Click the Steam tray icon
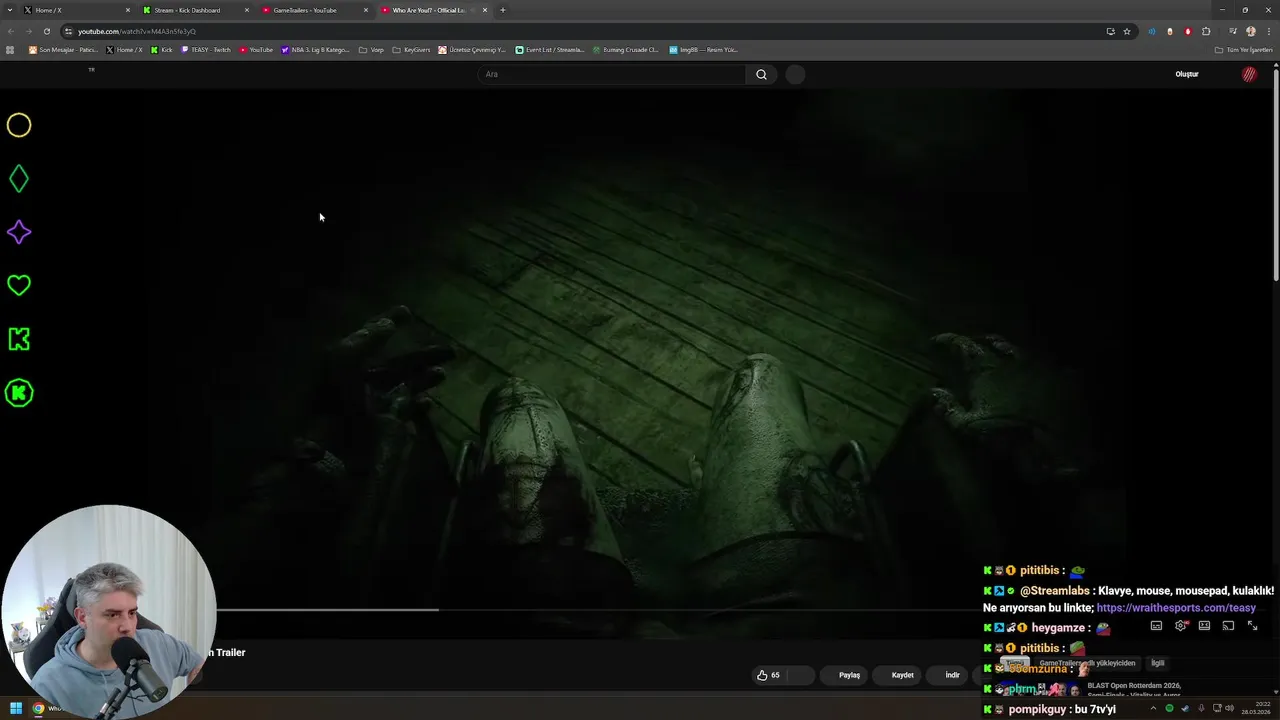This screenshot has width=1280, height=720. tap(1185, 708)
